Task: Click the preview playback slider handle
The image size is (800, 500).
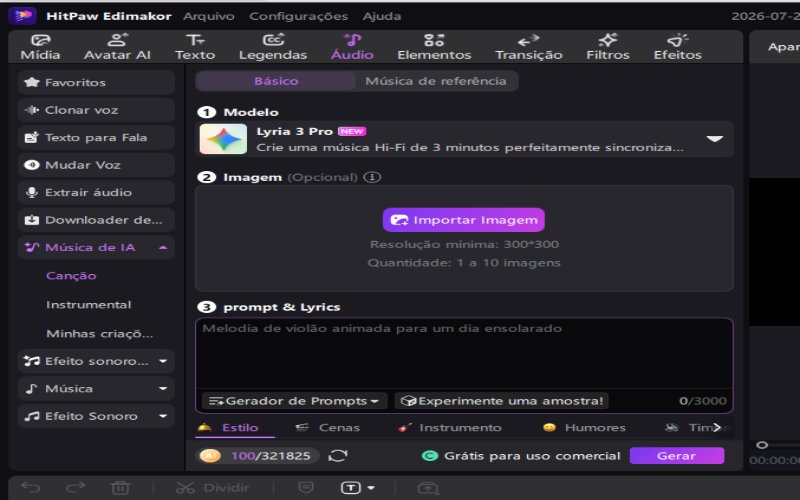Action: pyautogui.click(x=762, y=445)
